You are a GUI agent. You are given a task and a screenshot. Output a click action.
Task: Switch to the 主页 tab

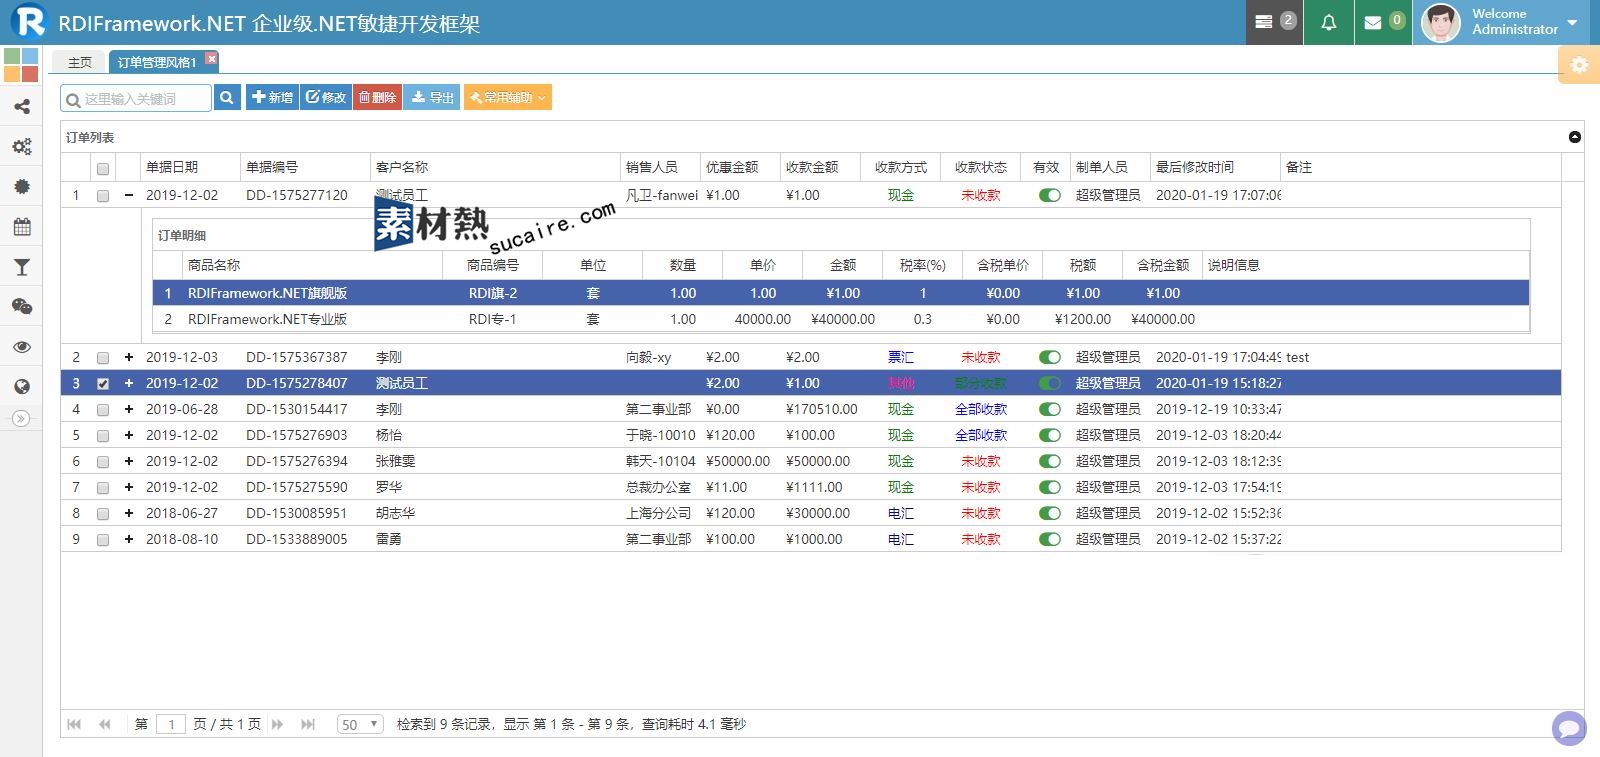(x=80, y=62)
